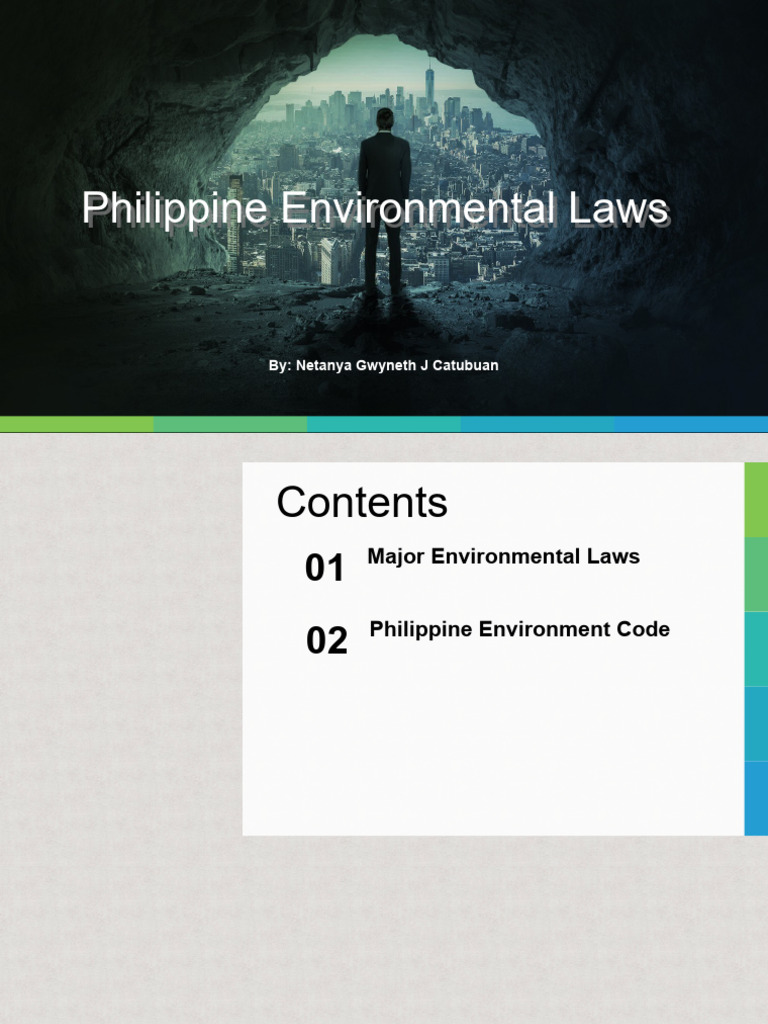Image resolution: width=768 pixels, height=1024 pixels.
Task: Click the title 'Philippine Environmental Laws'
Action: click(x=376, y=209)
